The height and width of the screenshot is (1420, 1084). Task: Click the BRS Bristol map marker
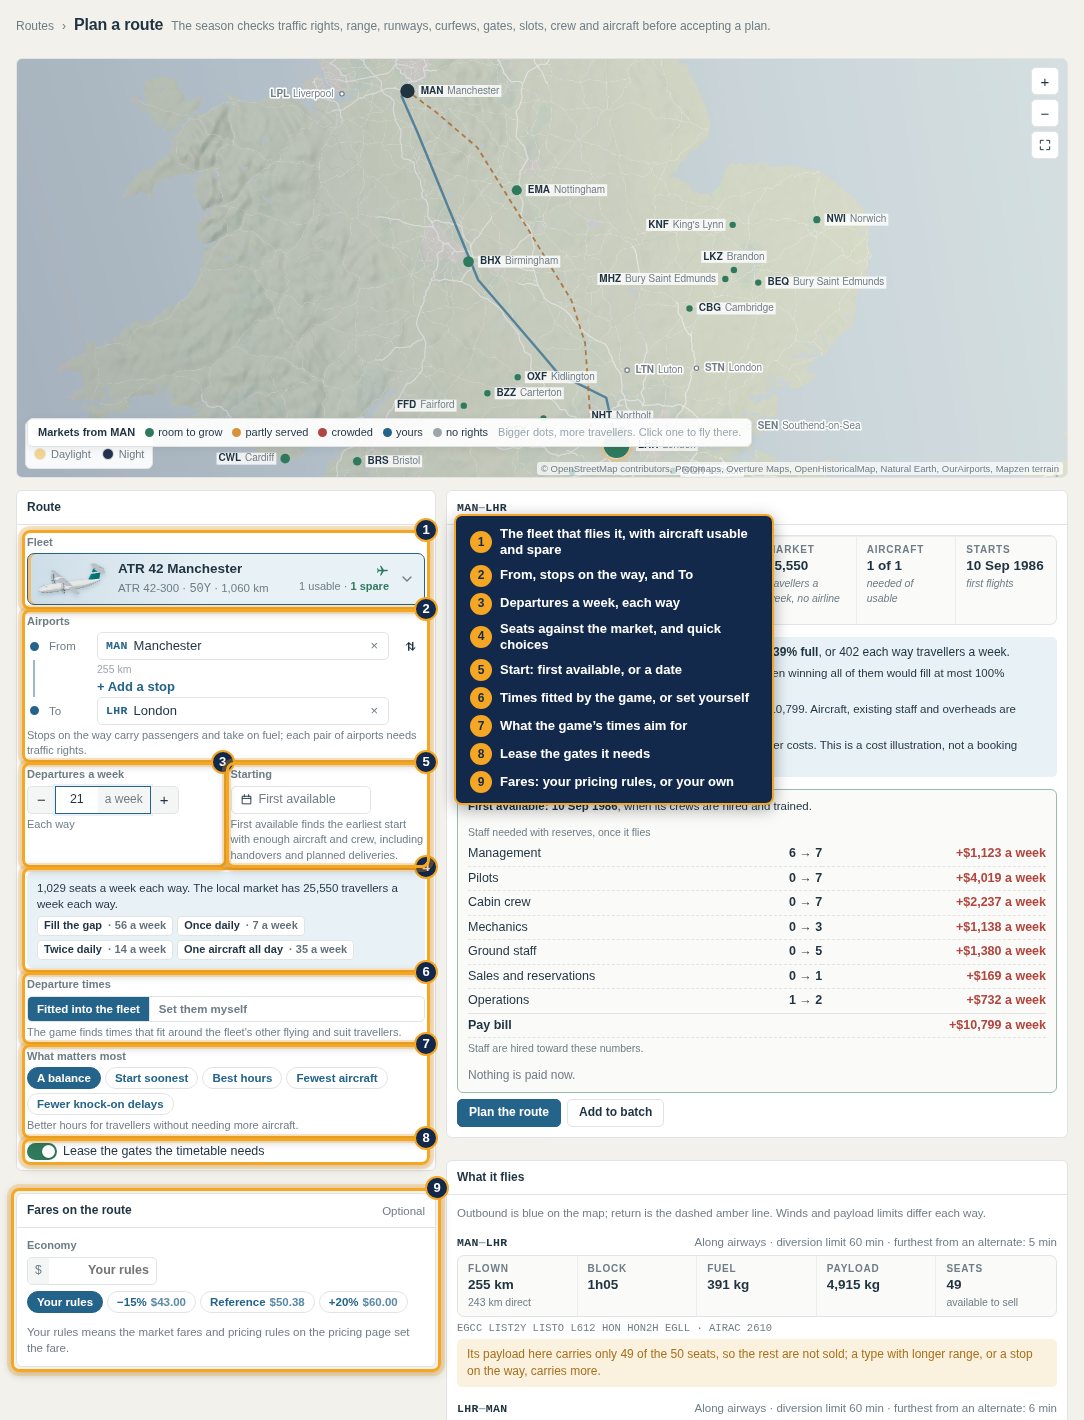coord(357,461)
